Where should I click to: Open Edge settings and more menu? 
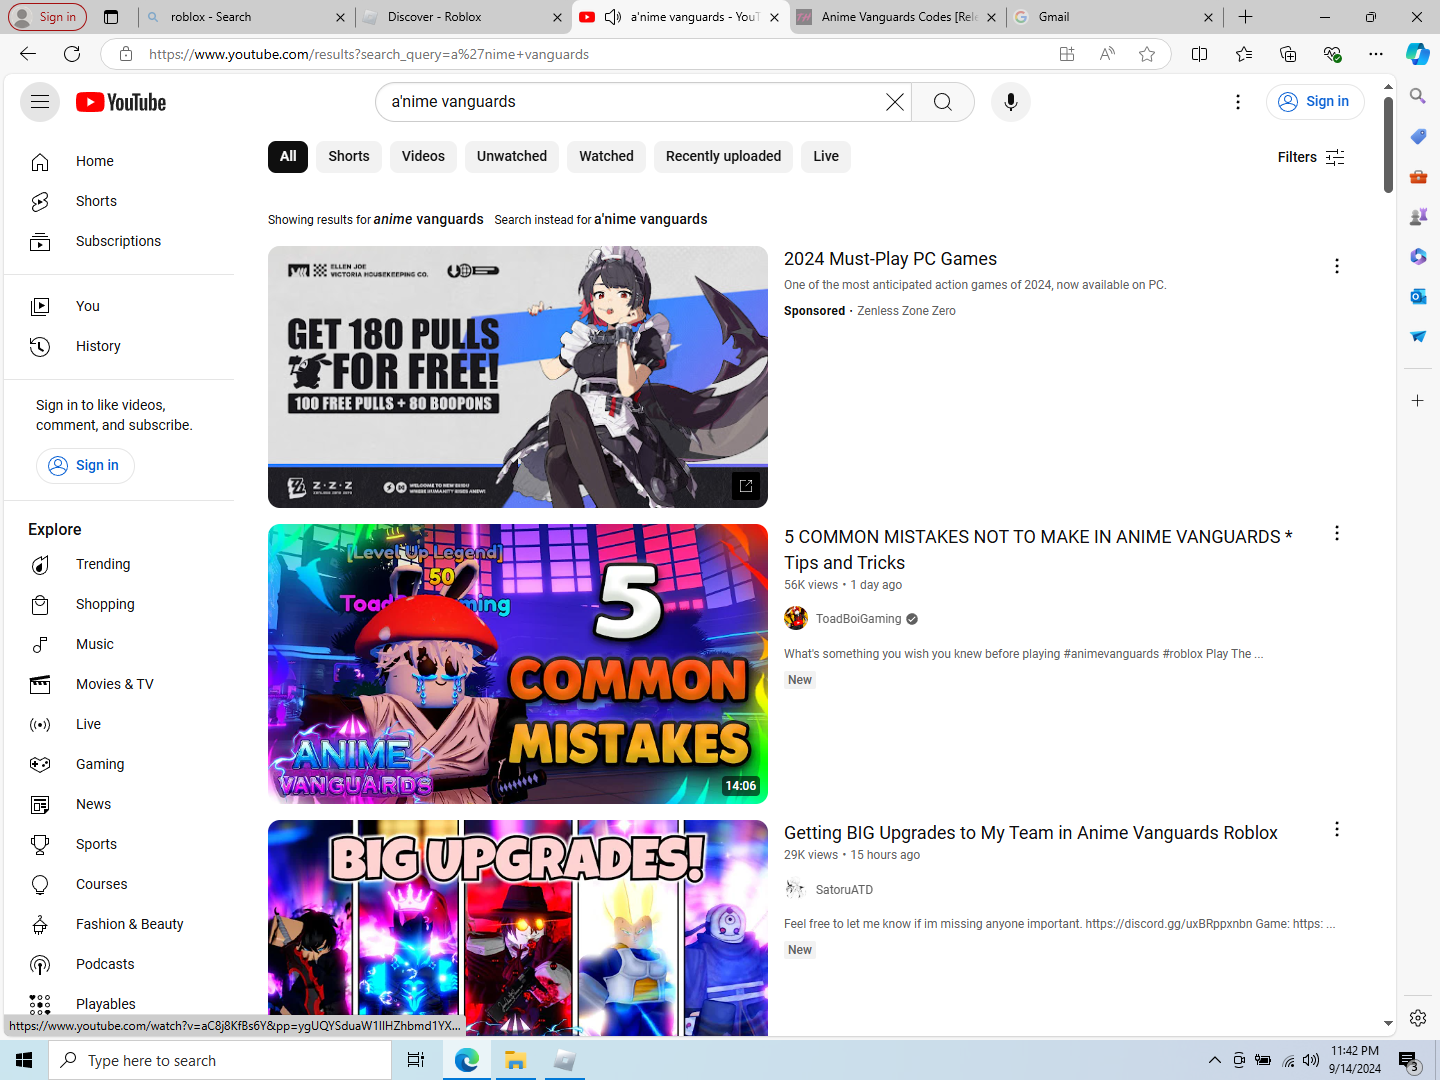pyautogui.click(x=1376, y=54)
